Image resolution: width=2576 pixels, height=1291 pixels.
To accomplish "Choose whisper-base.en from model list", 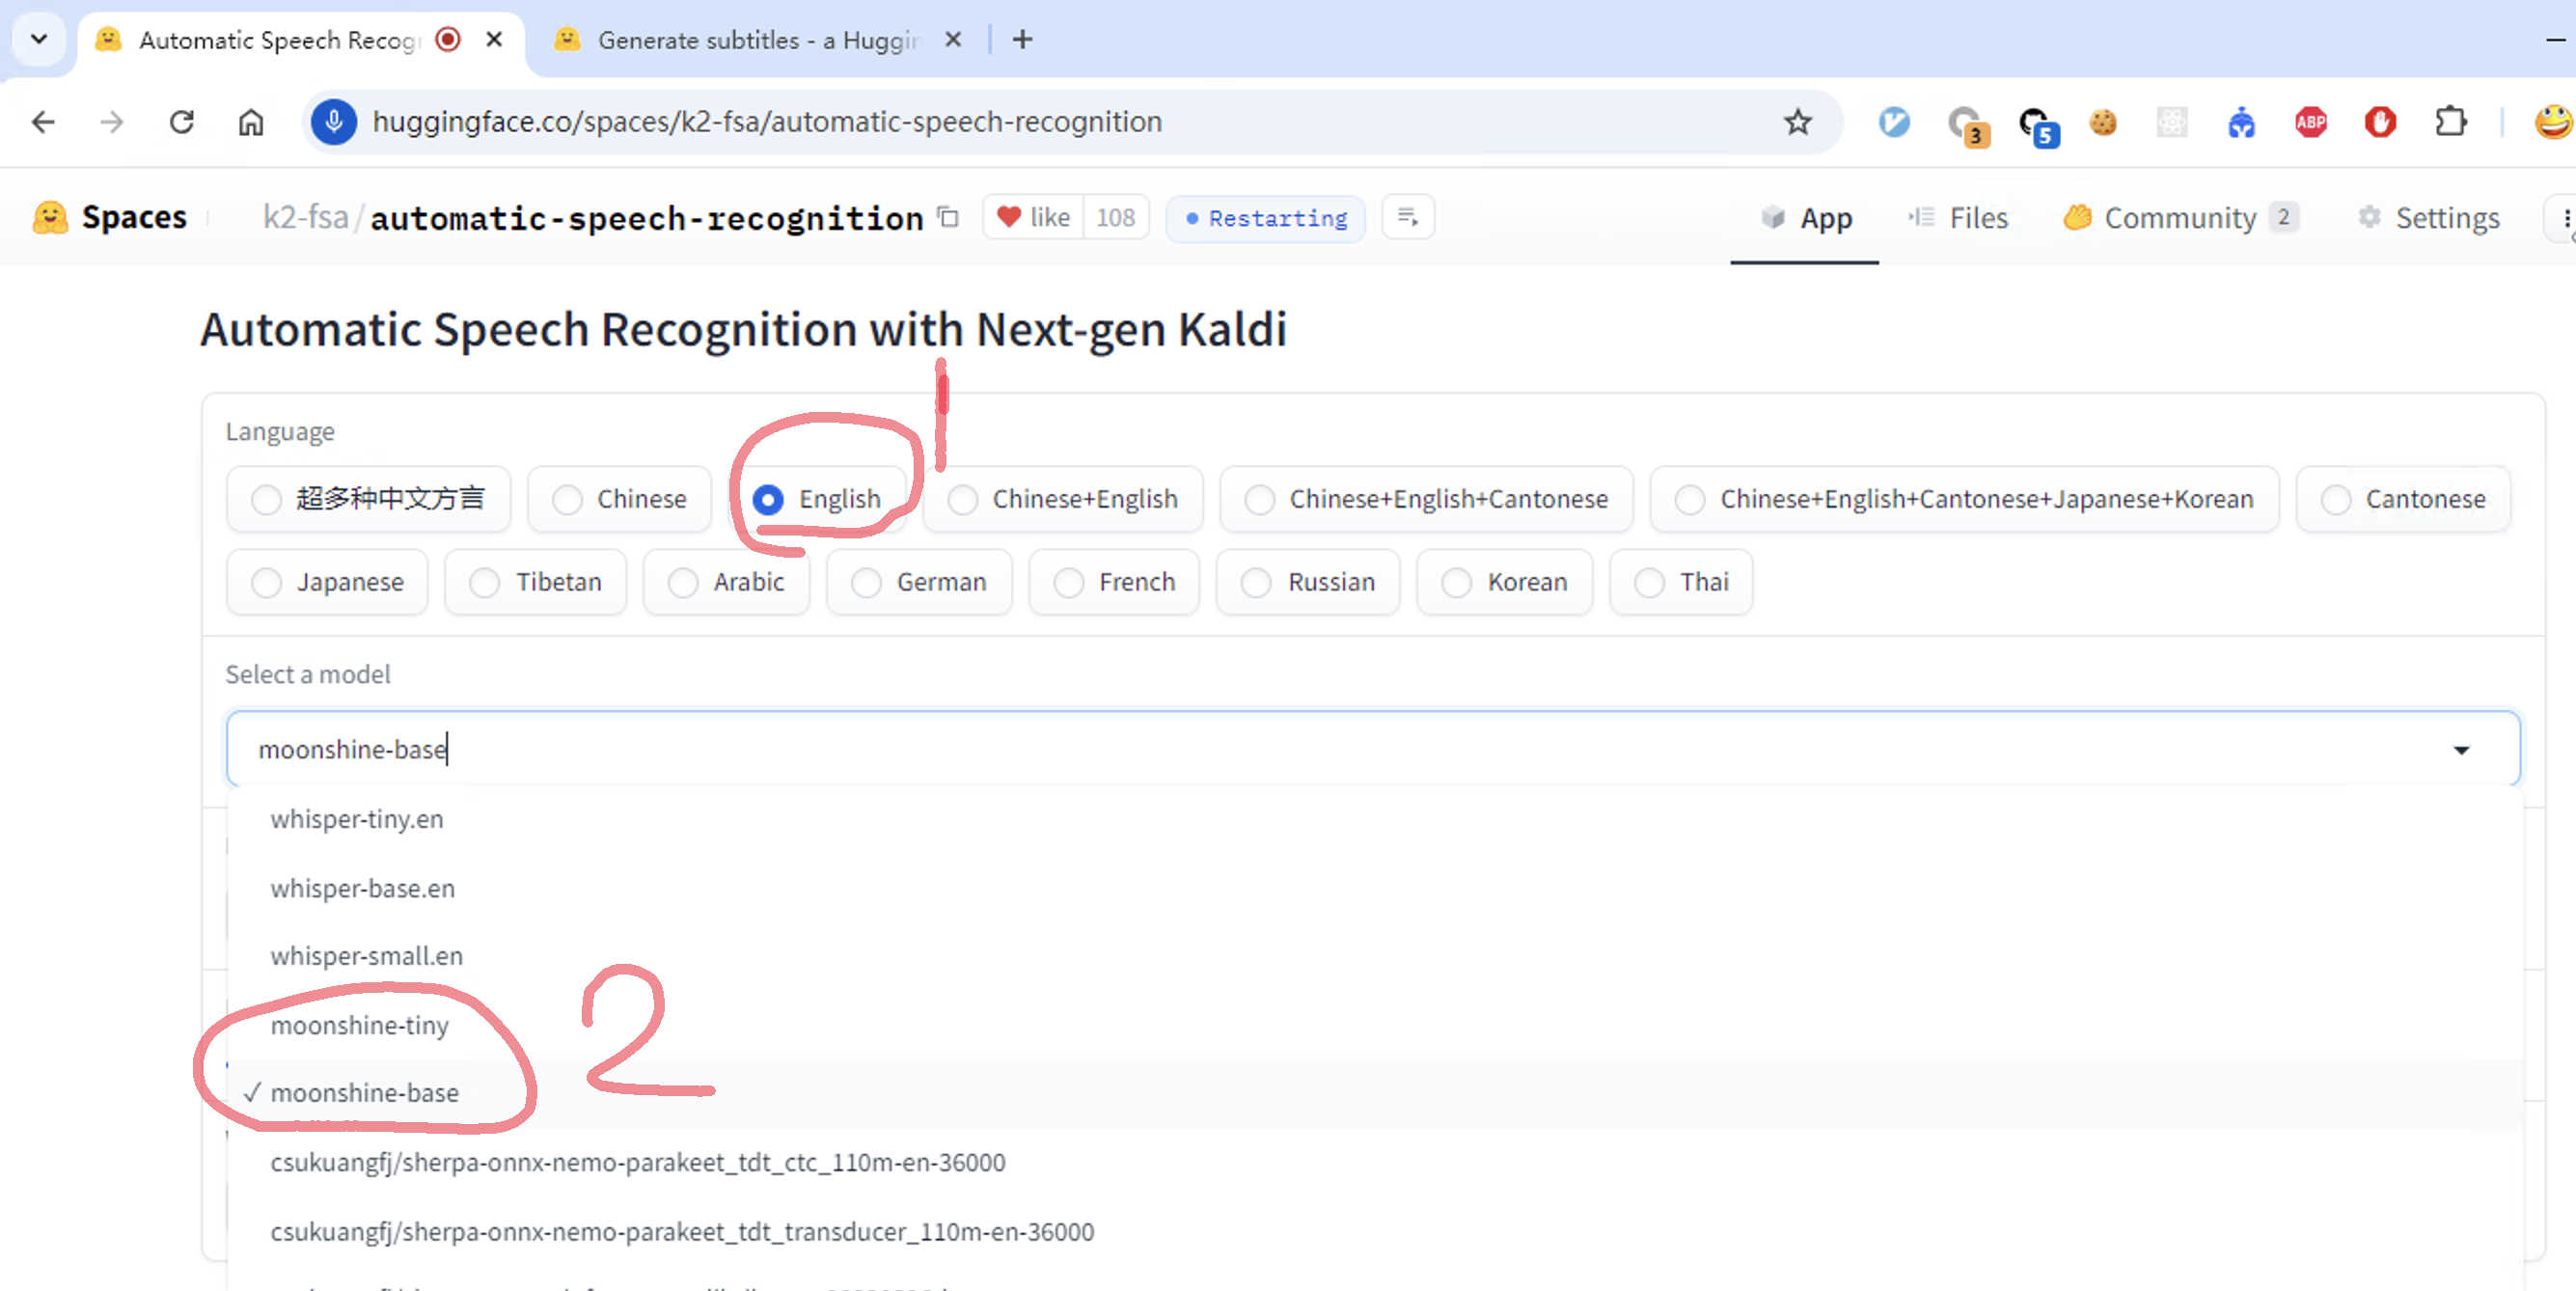I will pyautogui.click(x=1375, y=888).
